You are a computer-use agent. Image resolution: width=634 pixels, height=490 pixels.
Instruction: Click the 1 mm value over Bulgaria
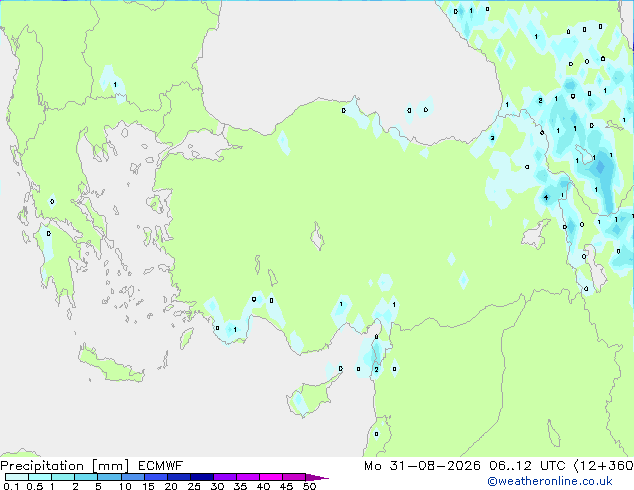pyautogui.click(x=115, y=85)
